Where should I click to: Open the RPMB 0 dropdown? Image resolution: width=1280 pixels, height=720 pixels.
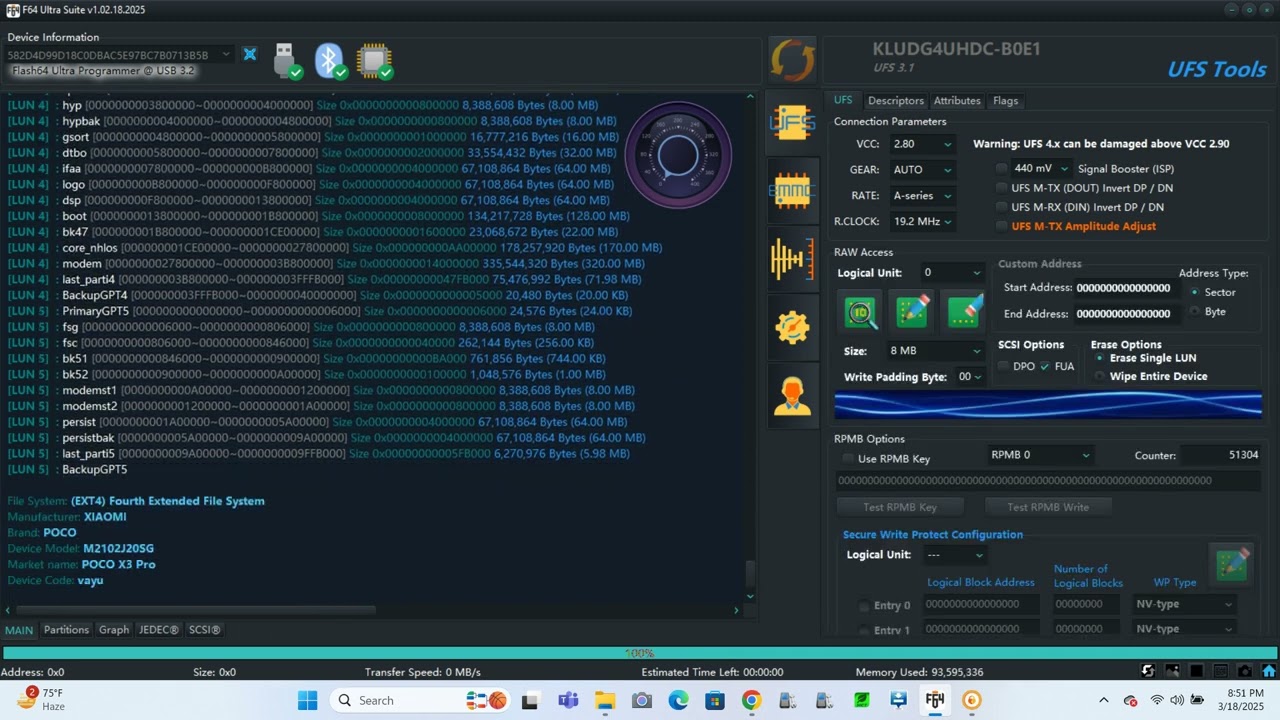point(1040,455)
